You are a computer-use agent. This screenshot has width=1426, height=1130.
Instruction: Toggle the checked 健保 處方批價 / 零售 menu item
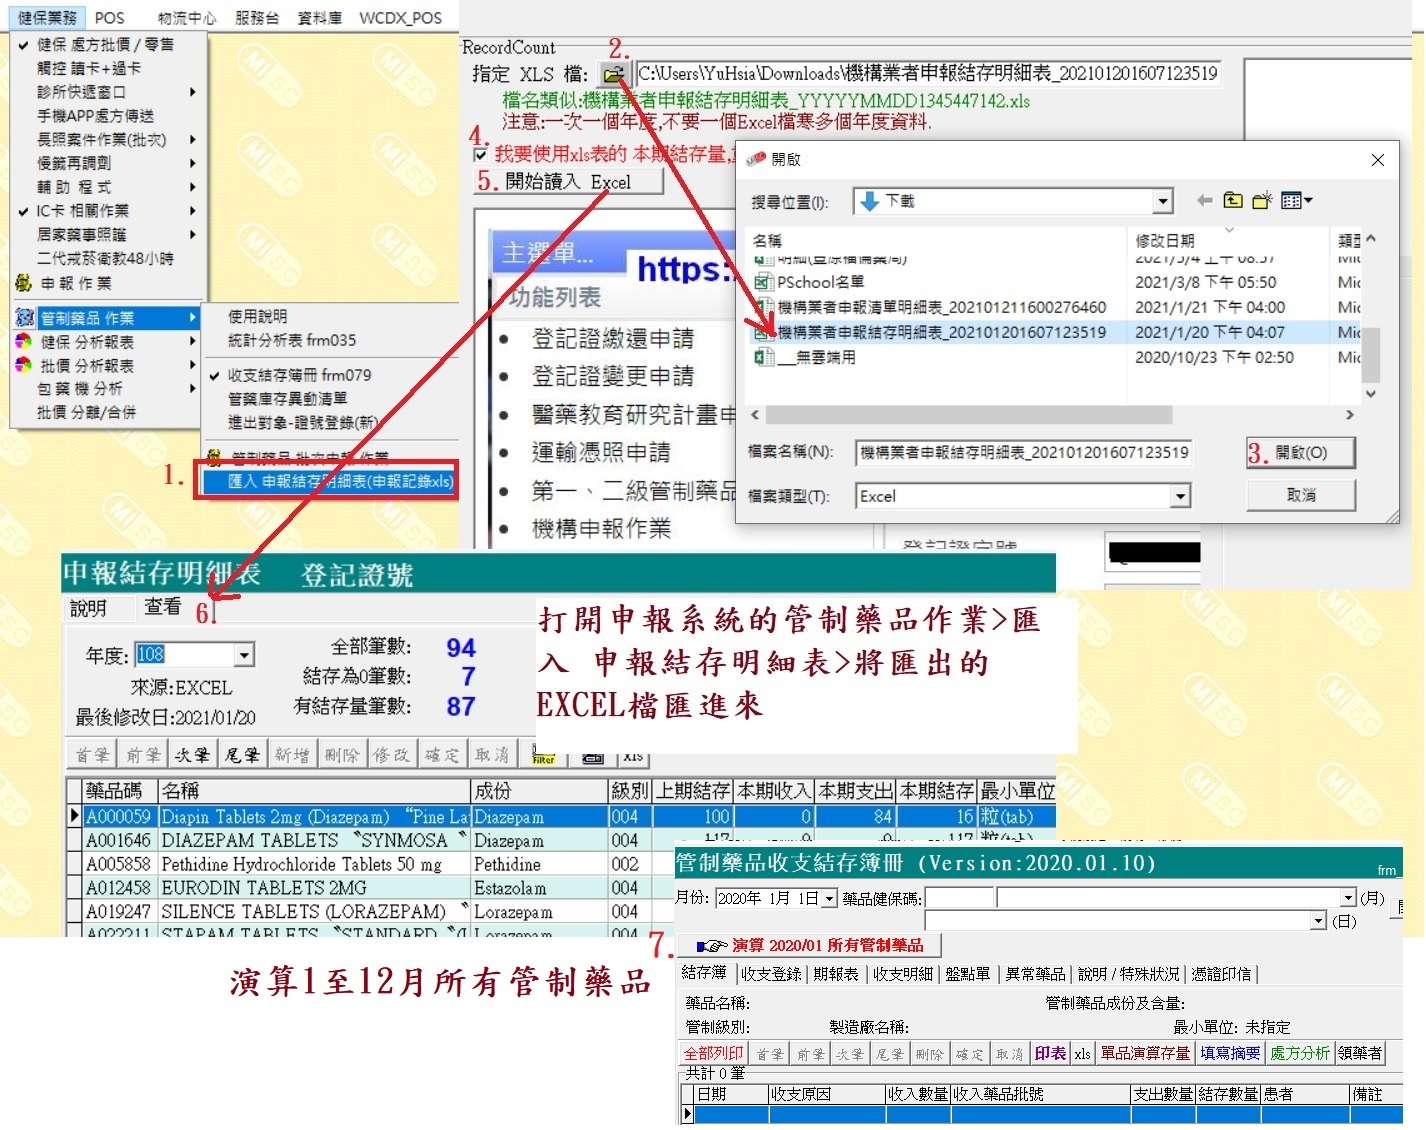click(105, 45)
